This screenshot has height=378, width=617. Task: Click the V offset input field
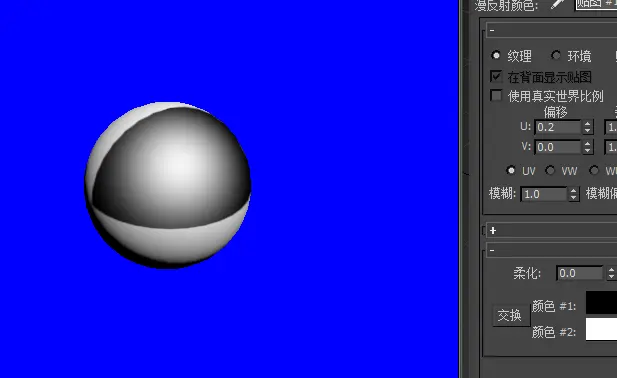(558, 147)
